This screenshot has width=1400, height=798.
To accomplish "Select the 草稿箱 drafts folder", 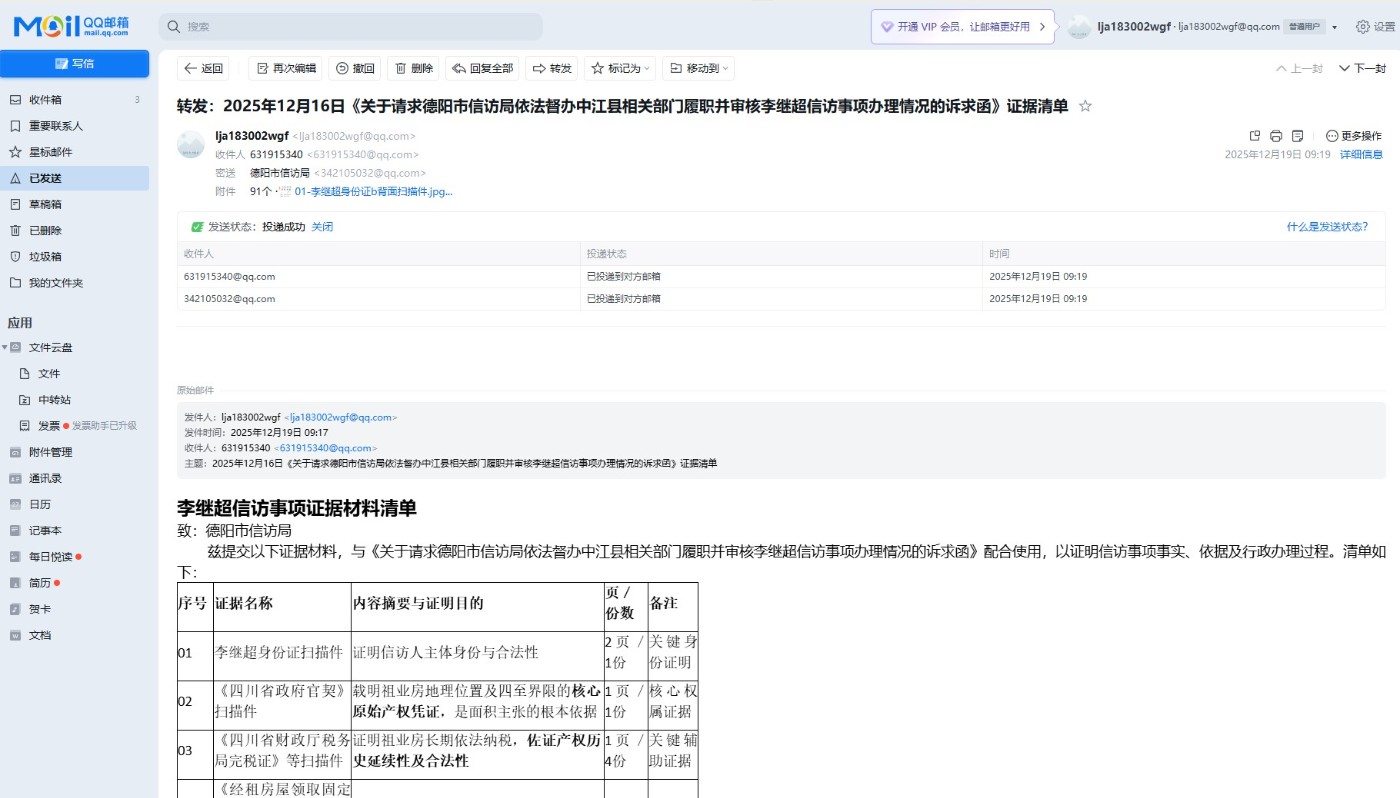I will (45, 204).
